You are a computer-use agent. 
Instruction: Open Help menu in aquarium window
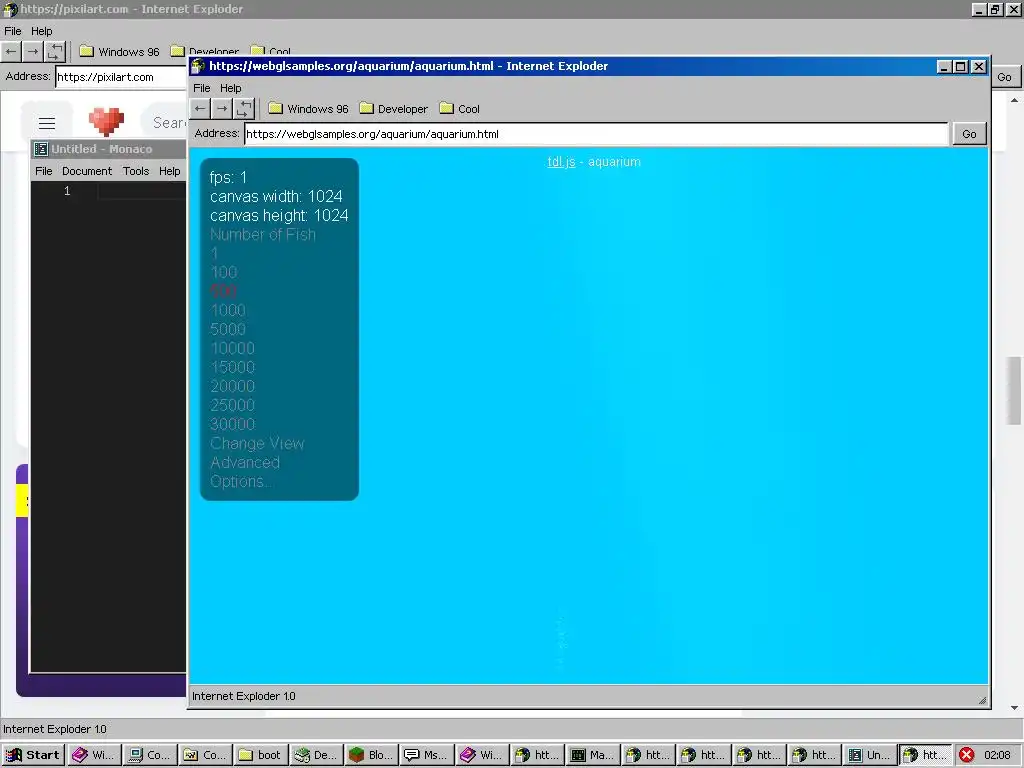(231, 88)
